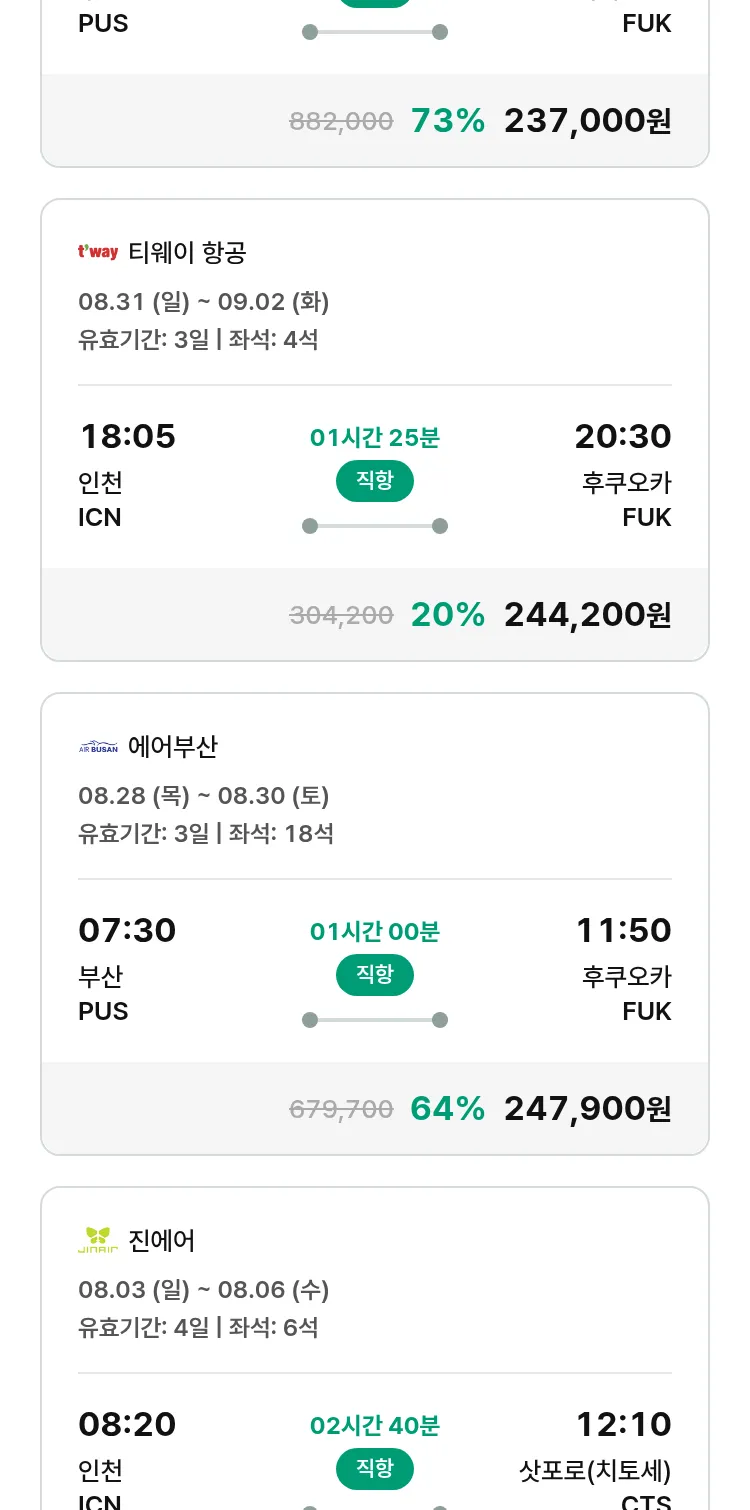
Task: Tap the 직항 badge on the 18:05 flight
Action: [375, 481]
